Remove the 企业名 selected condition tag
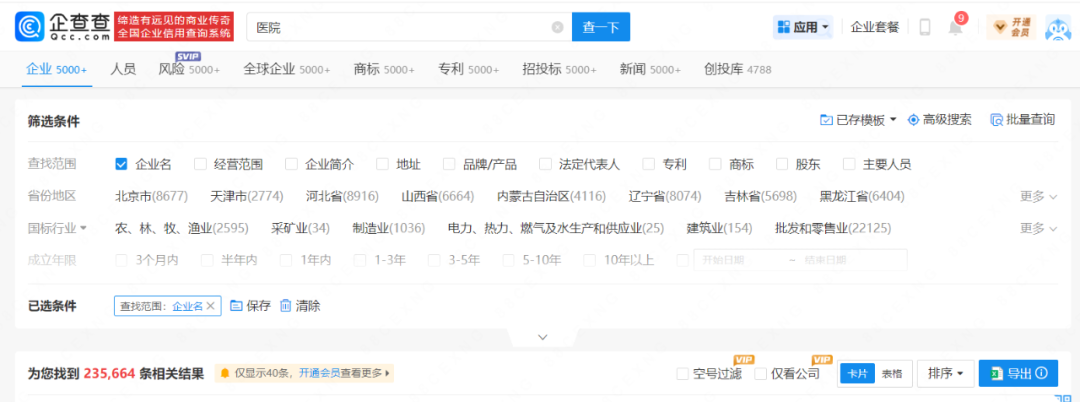Image resolution: width=1080 pixels, height=402 pixels. click(x=210, y=306)
